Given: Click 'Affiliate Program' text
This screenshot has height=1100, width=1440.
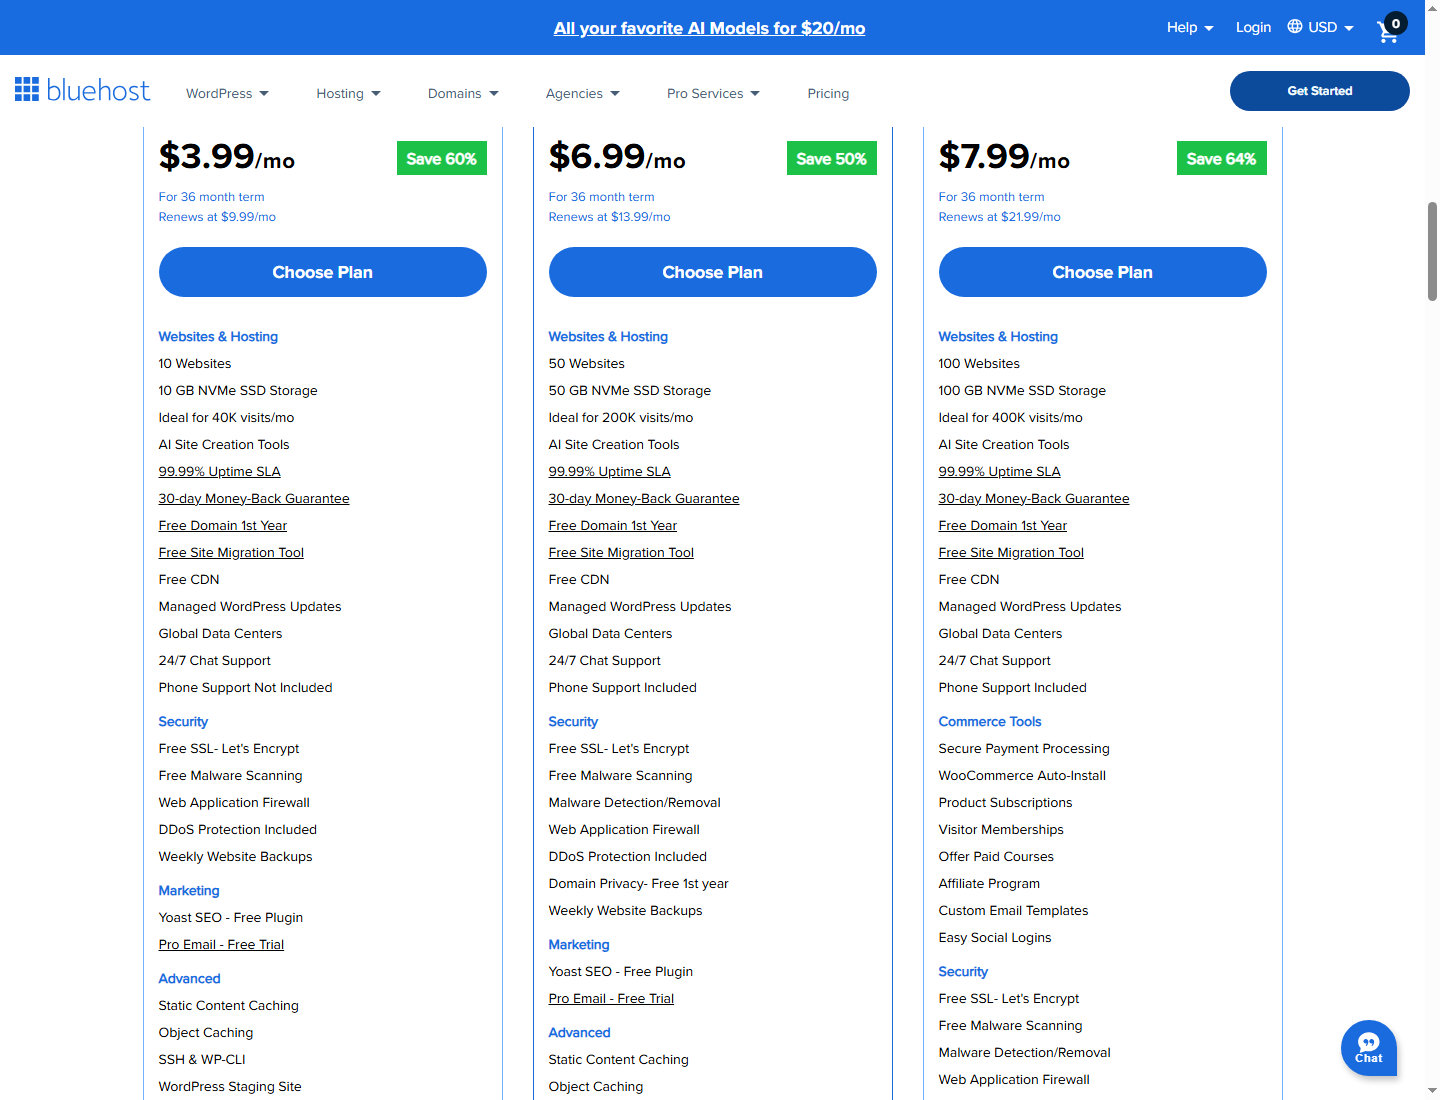Looking at the screenshot, I should [989, 883].
